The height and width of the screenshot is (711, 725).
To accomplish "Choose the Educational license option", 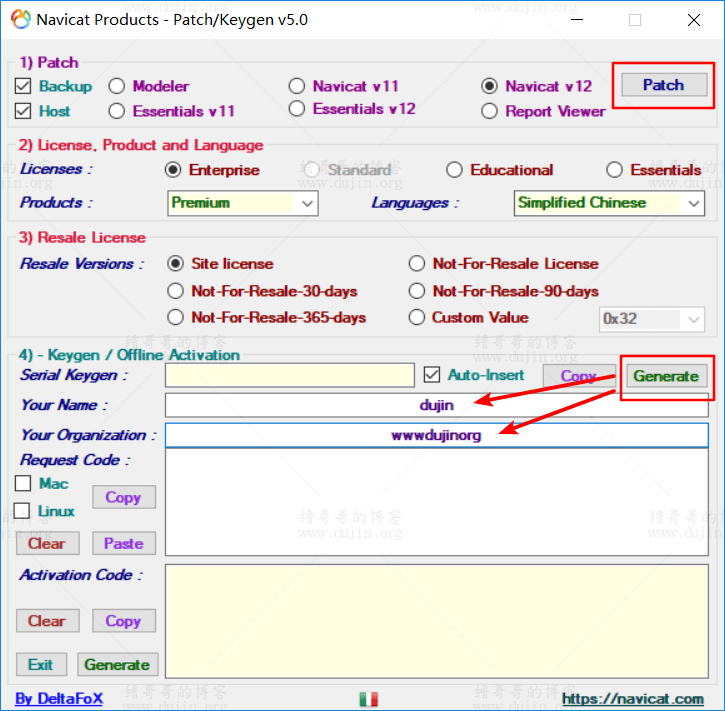I will 455,170.
